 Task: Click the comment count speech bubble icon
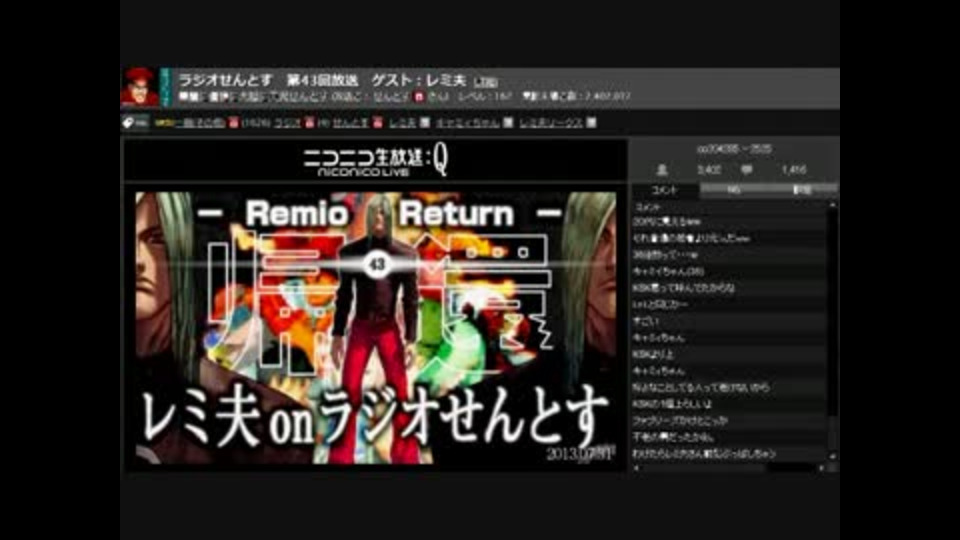pyautogui.click(x=746, y=170)
